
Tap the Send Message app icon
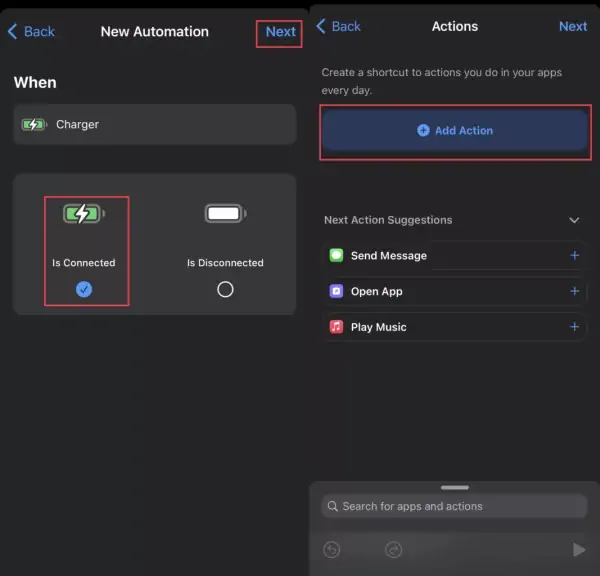tap(336, 255)
